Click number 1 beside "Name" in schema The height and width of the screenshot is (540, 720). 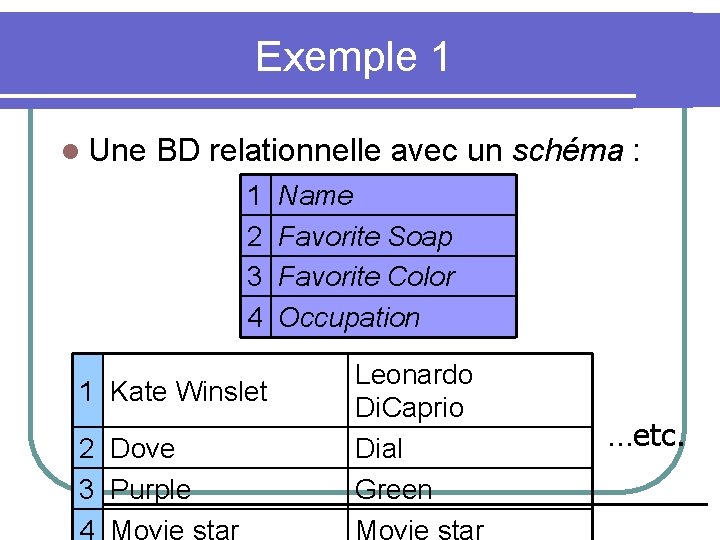257,196
